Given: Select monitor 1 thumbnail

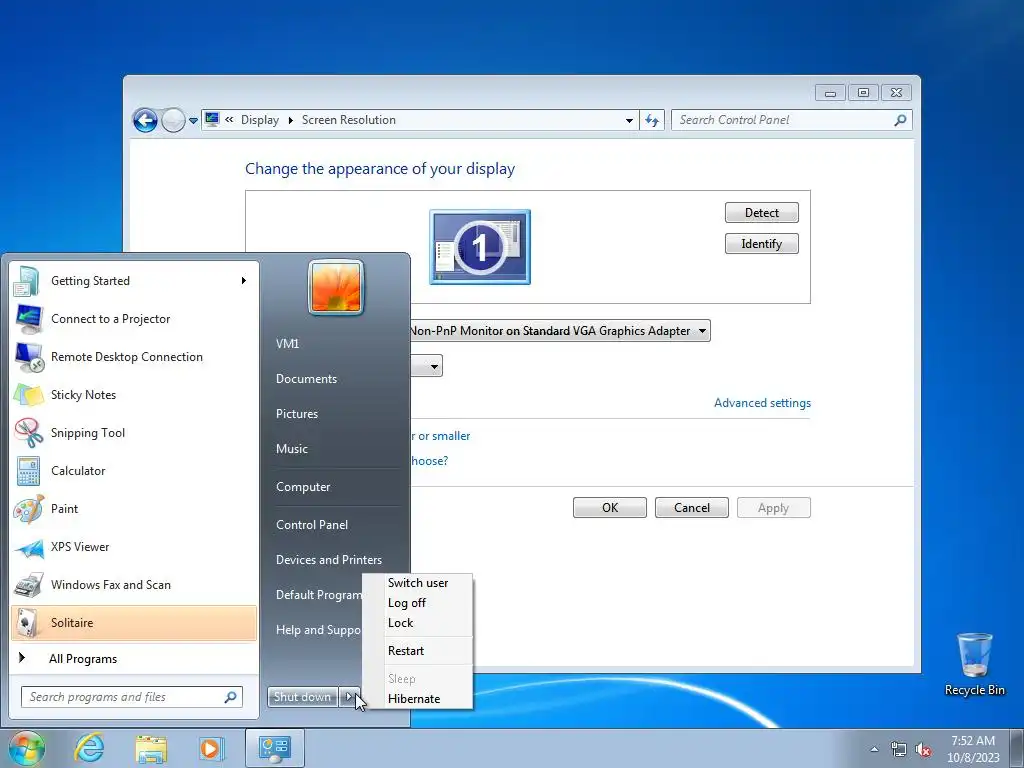Looking at the screenshot, I should click(x=480, y=247).
